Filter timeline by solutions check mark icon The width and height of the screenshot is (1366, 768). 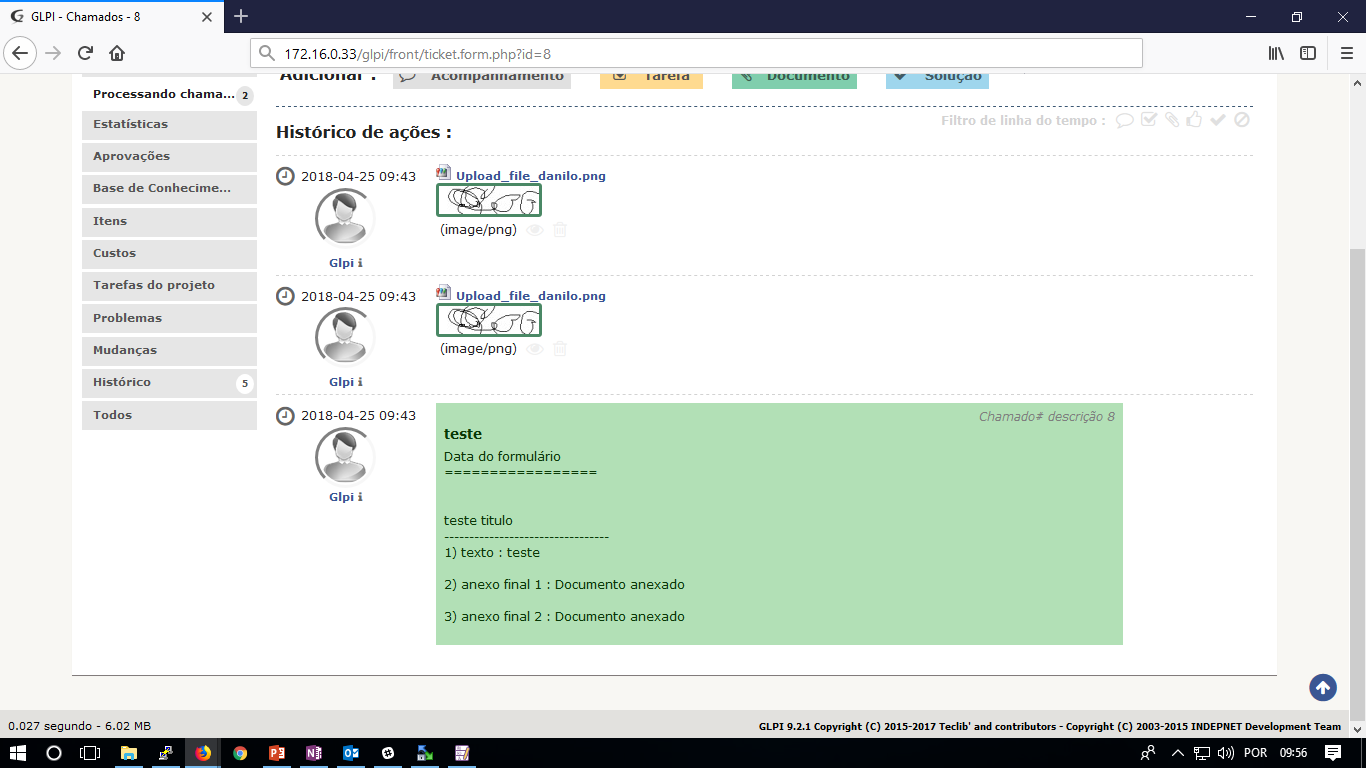[1217, 120]
